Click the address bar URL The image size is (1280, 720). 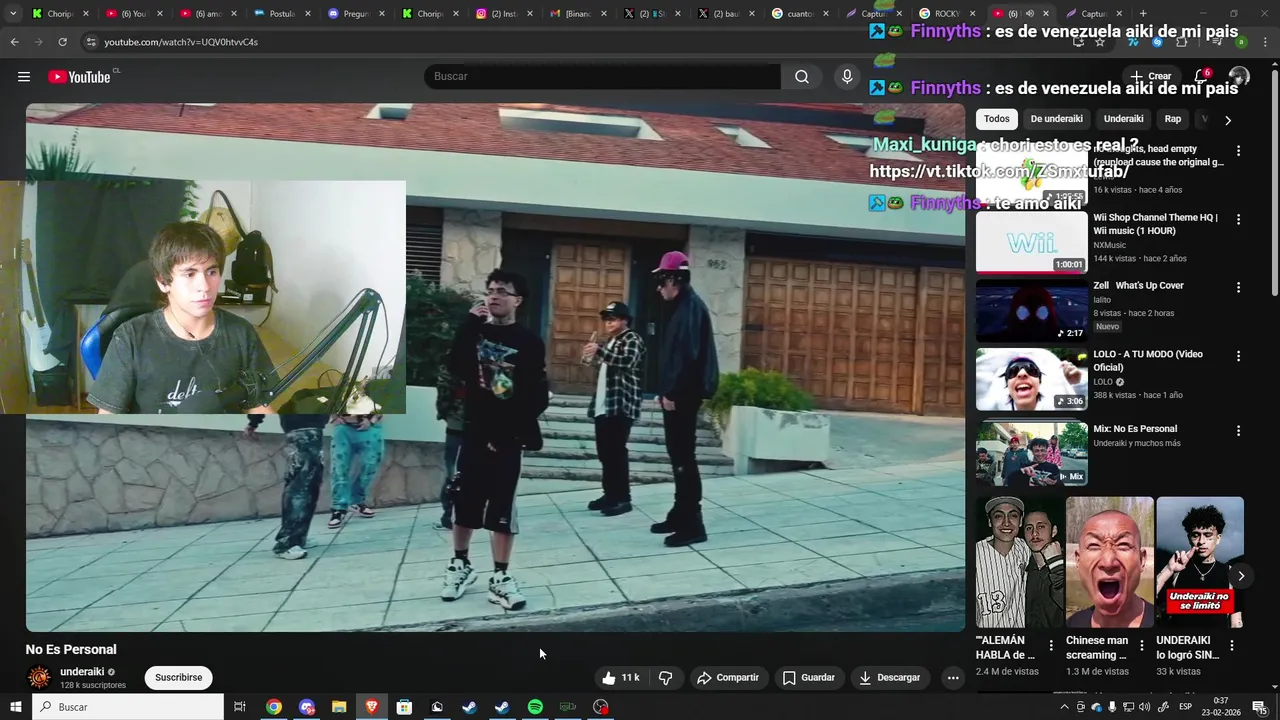tap(181, 42)
